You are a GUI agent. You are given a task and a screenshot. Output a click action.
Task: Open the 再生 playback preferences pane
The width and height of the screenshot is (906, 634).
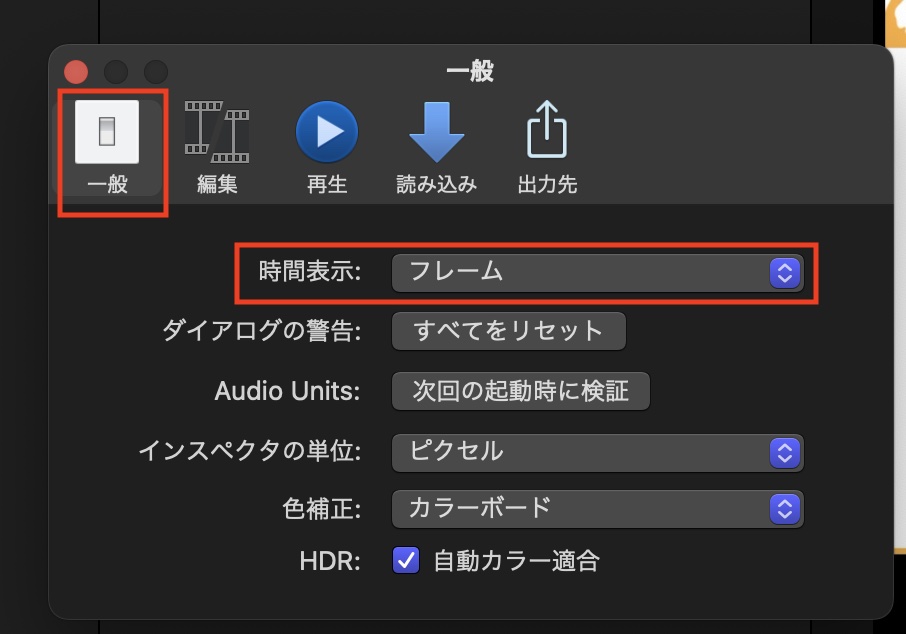click(327, 148)
